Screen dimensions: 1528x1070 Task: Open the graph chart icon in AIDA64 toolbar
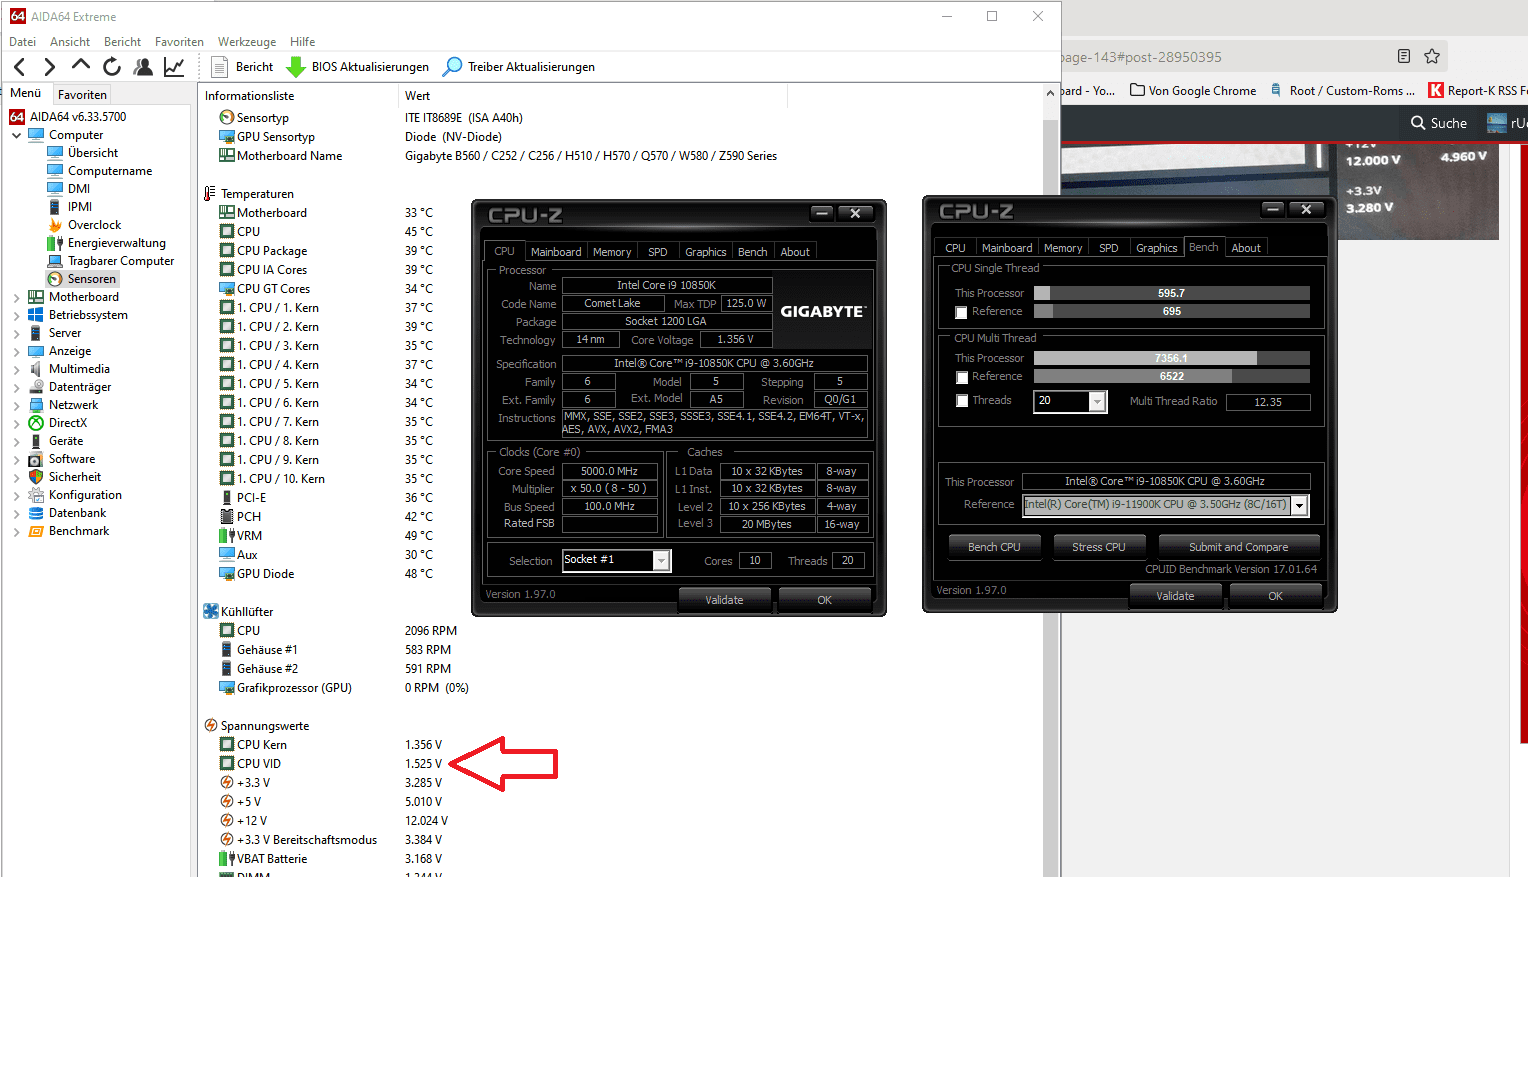[174, 67]
